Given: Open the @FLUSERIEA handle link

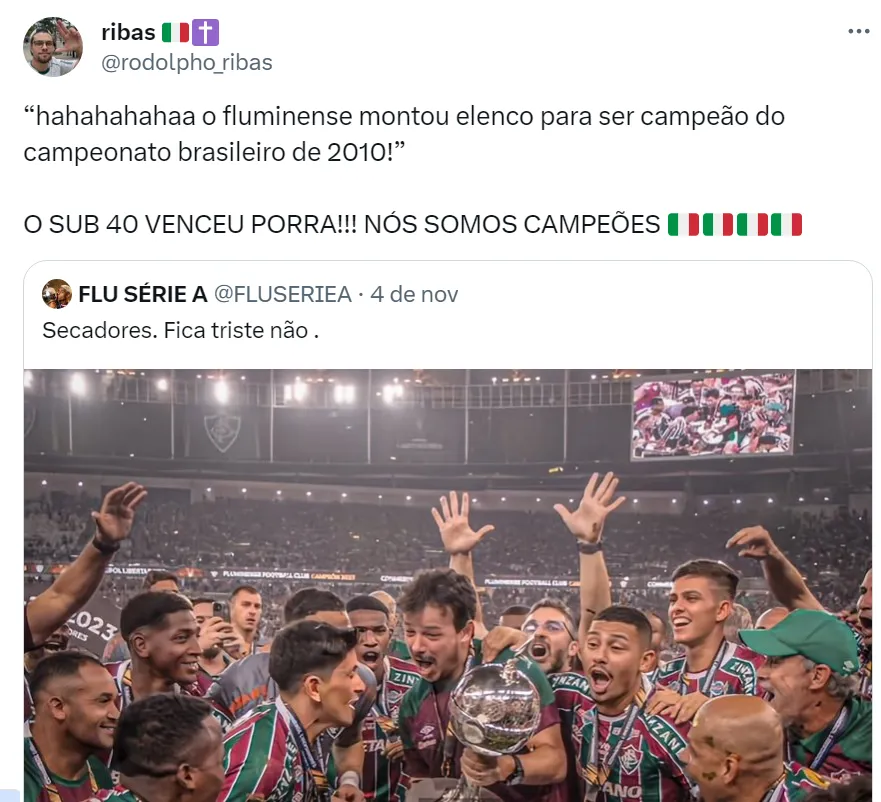Looking at the screenshot, I should click(283, 294).
